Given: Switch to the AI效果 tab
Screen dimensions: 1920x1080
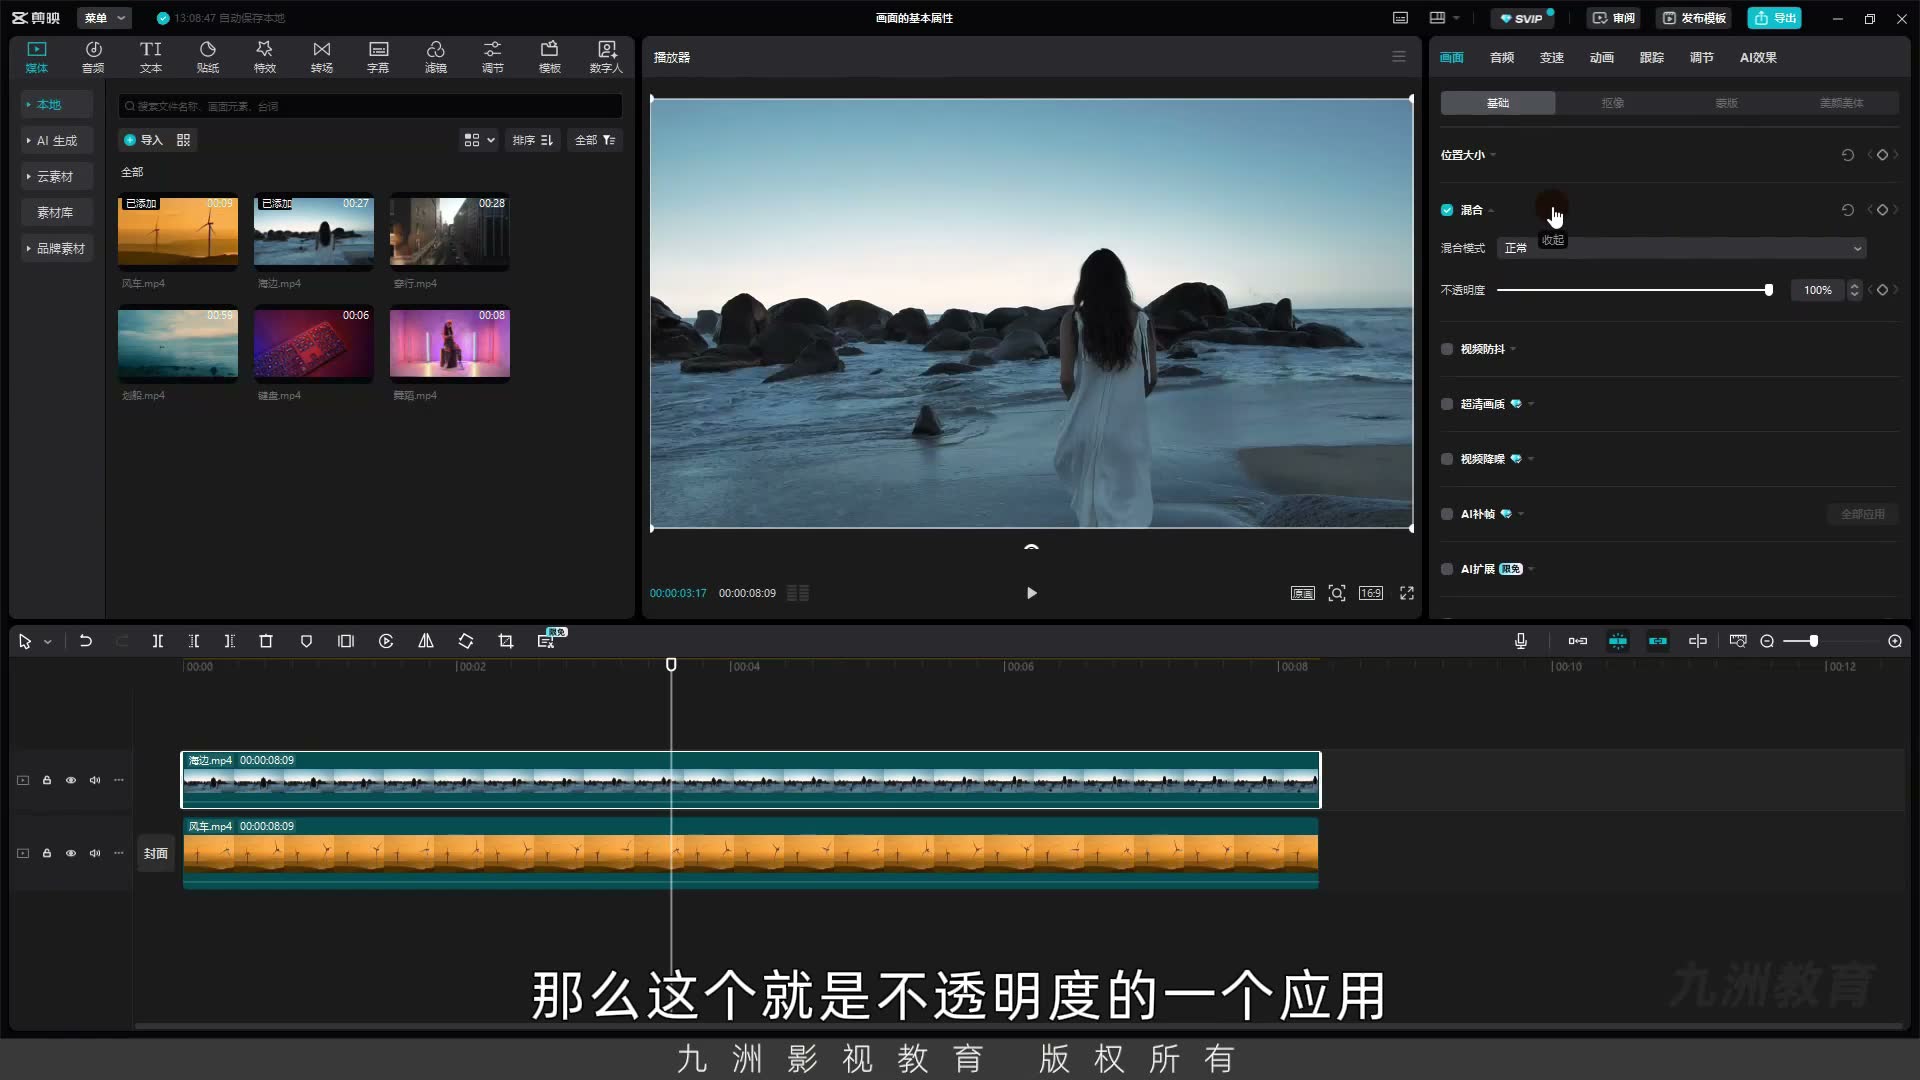Looking at the screenshot, I should (x=1758, y=57).
